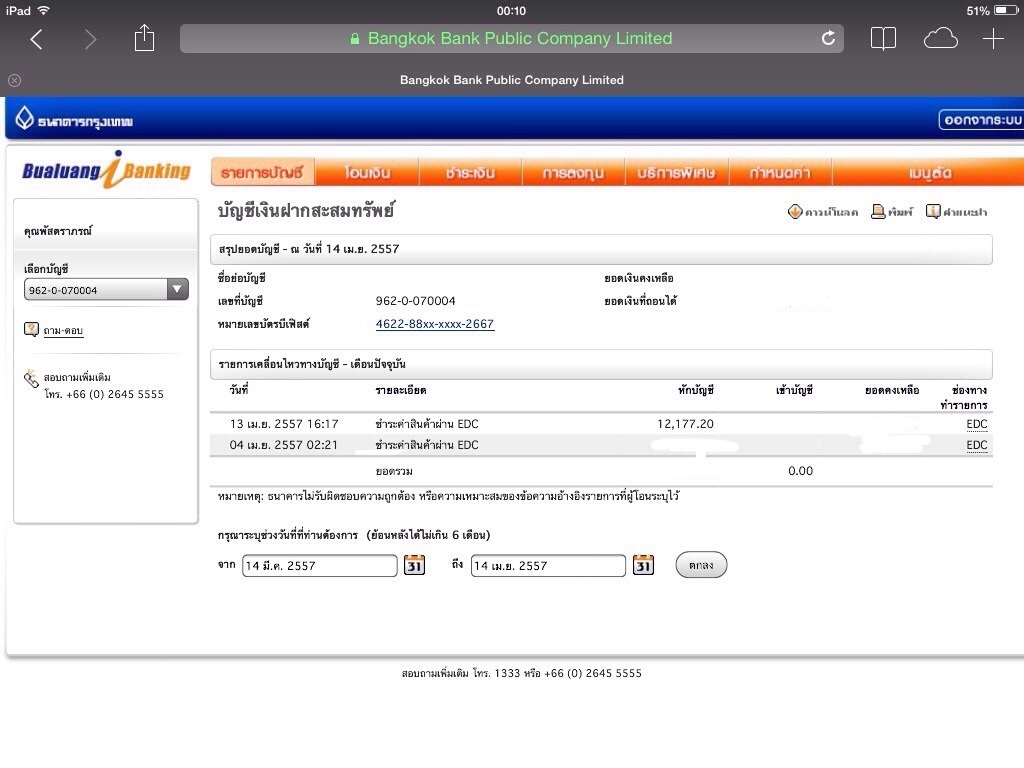
Task: Open the เมนูลัด shortcut menu tab
Action: pyautogui.click(x=930, y=172)
